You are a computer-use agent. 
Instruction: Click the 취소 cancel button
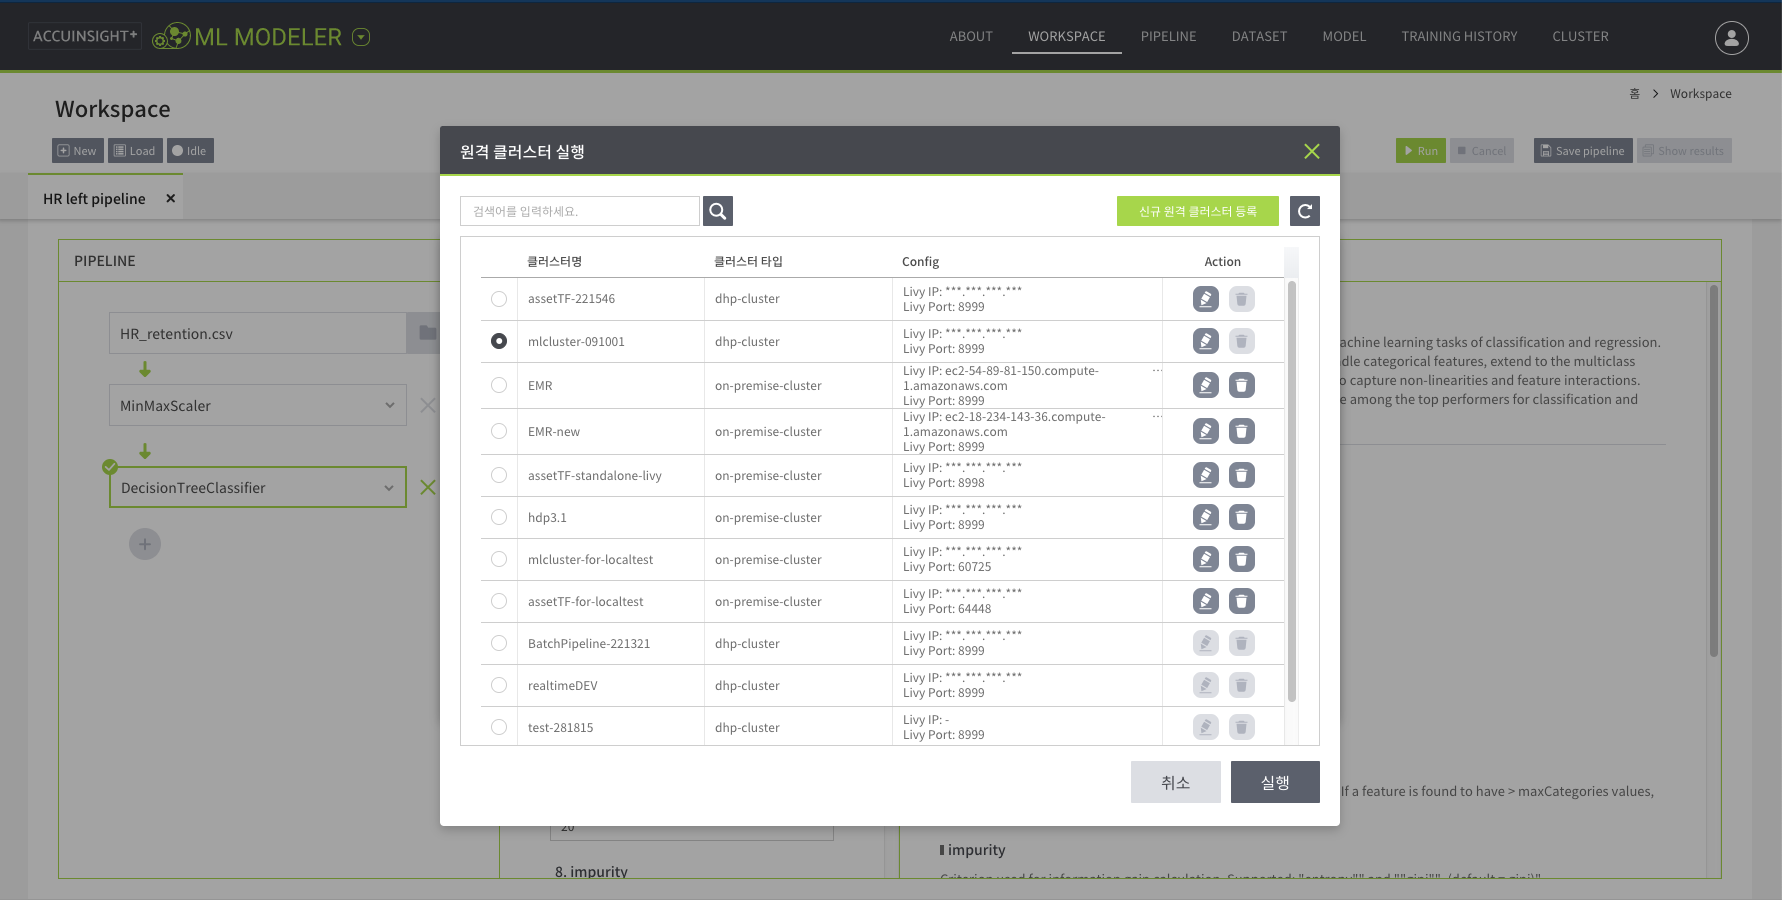point(1176,782)
